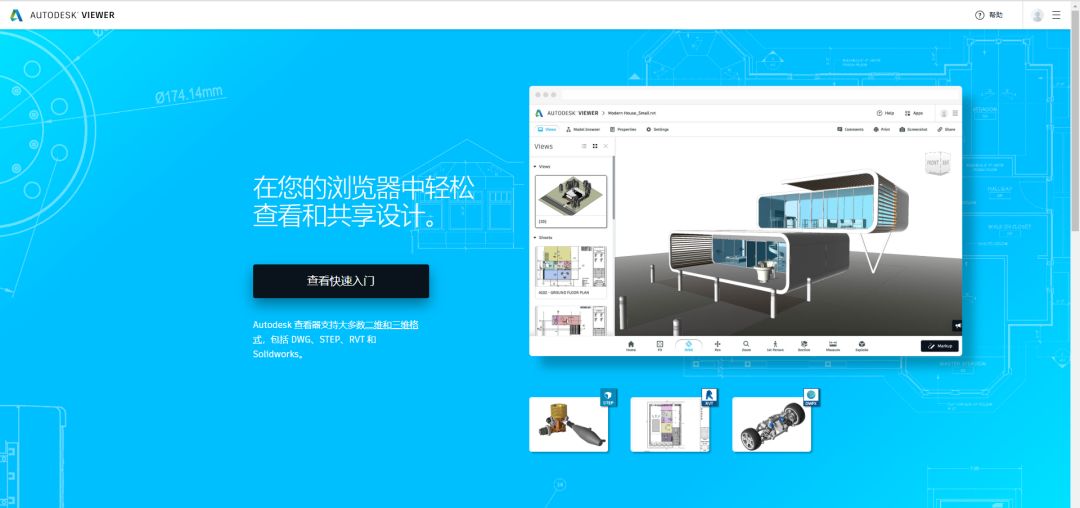Viewport: 1080px width, 508px height.
Task: Click the 1st Person icon in preview
Action: point(775,346)
